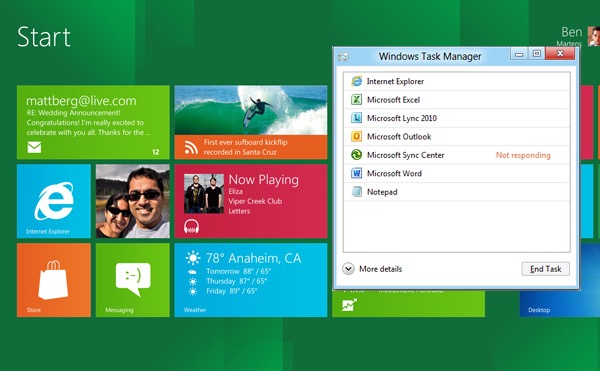This screenshot has height=371, width=600.
Task: Select the Microsoft Outlook row text
Action: click(399, 137)
